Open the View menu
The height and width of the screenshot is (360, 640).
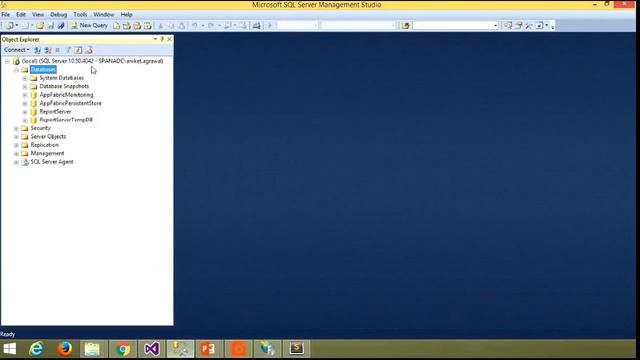click(x=38, y=14)
